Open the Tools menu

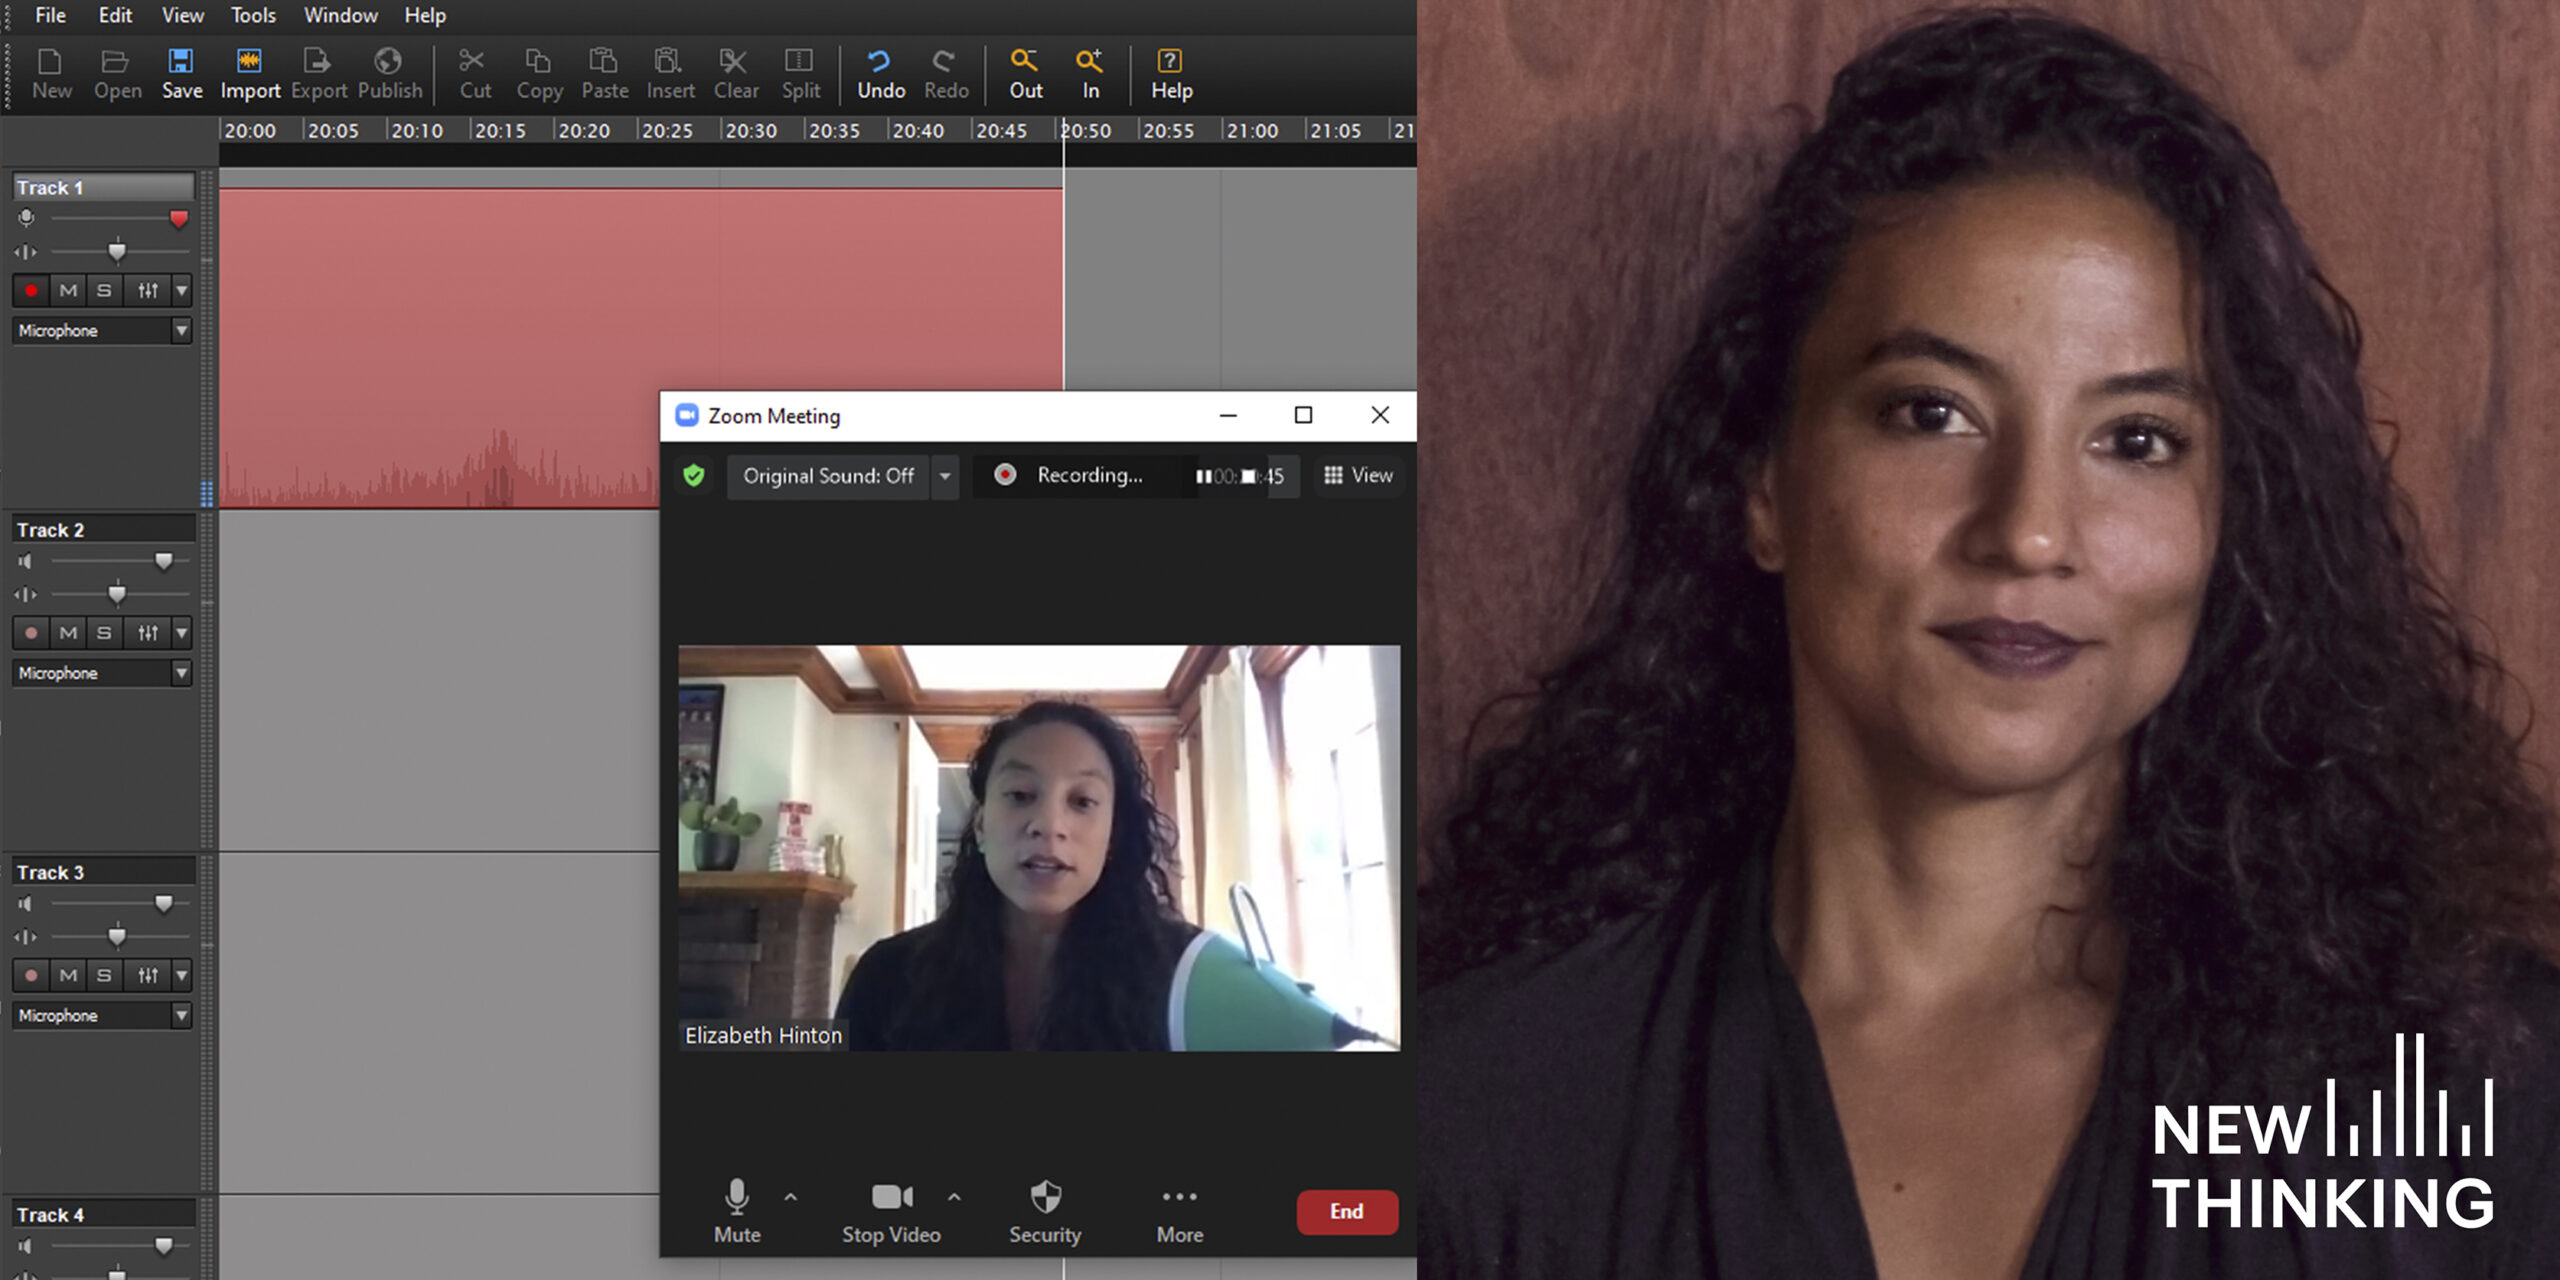[x=253, y=15]
